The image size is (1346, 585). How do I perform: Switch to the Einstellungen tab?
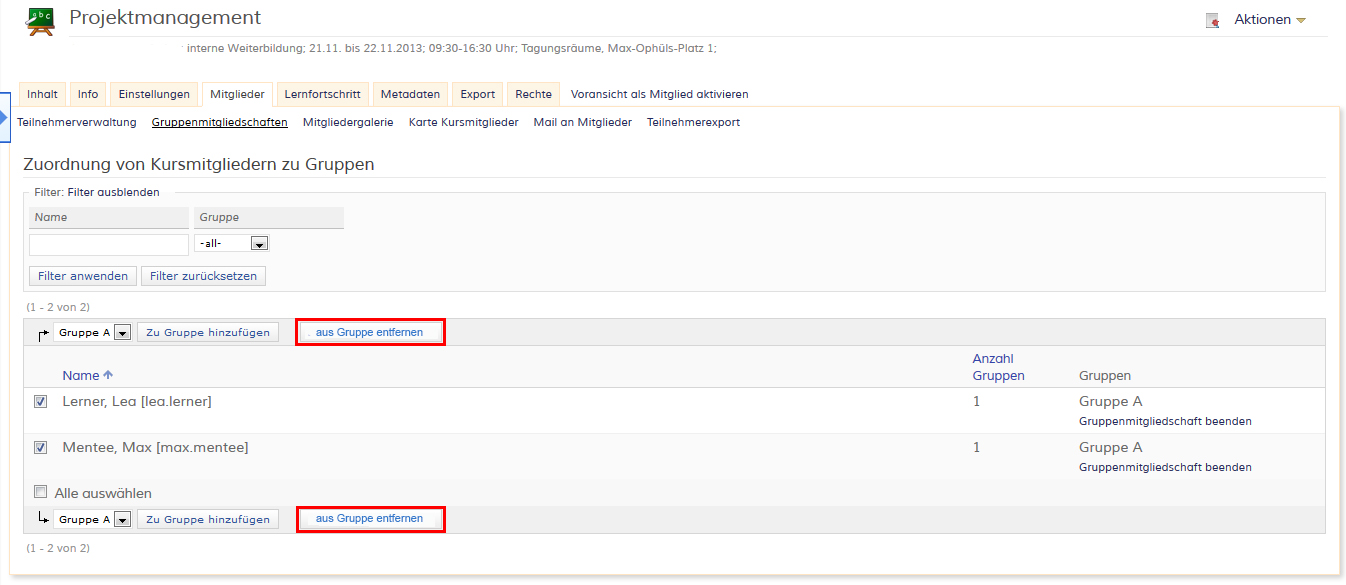tap(154, 94)
